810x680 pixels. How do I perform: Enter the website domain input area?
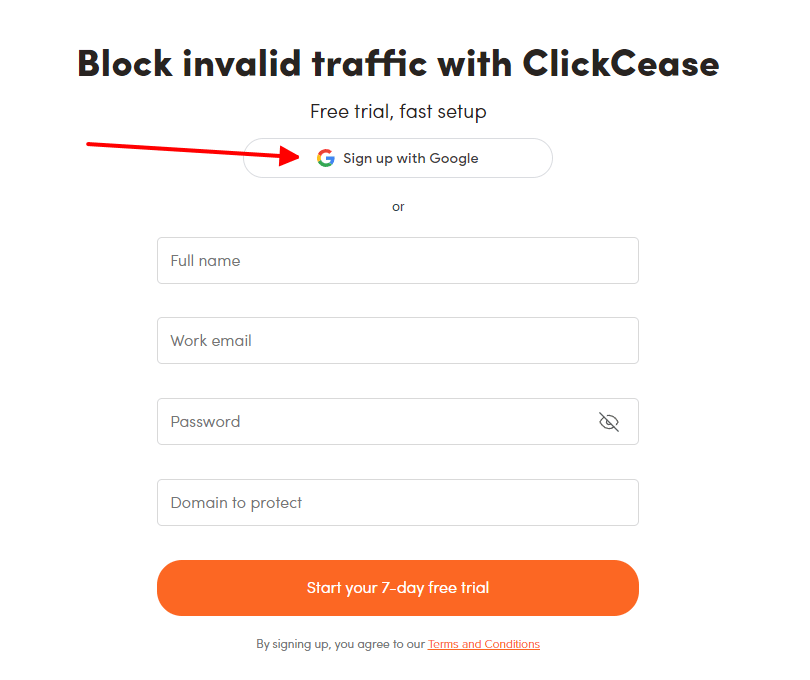coord(398,502)
